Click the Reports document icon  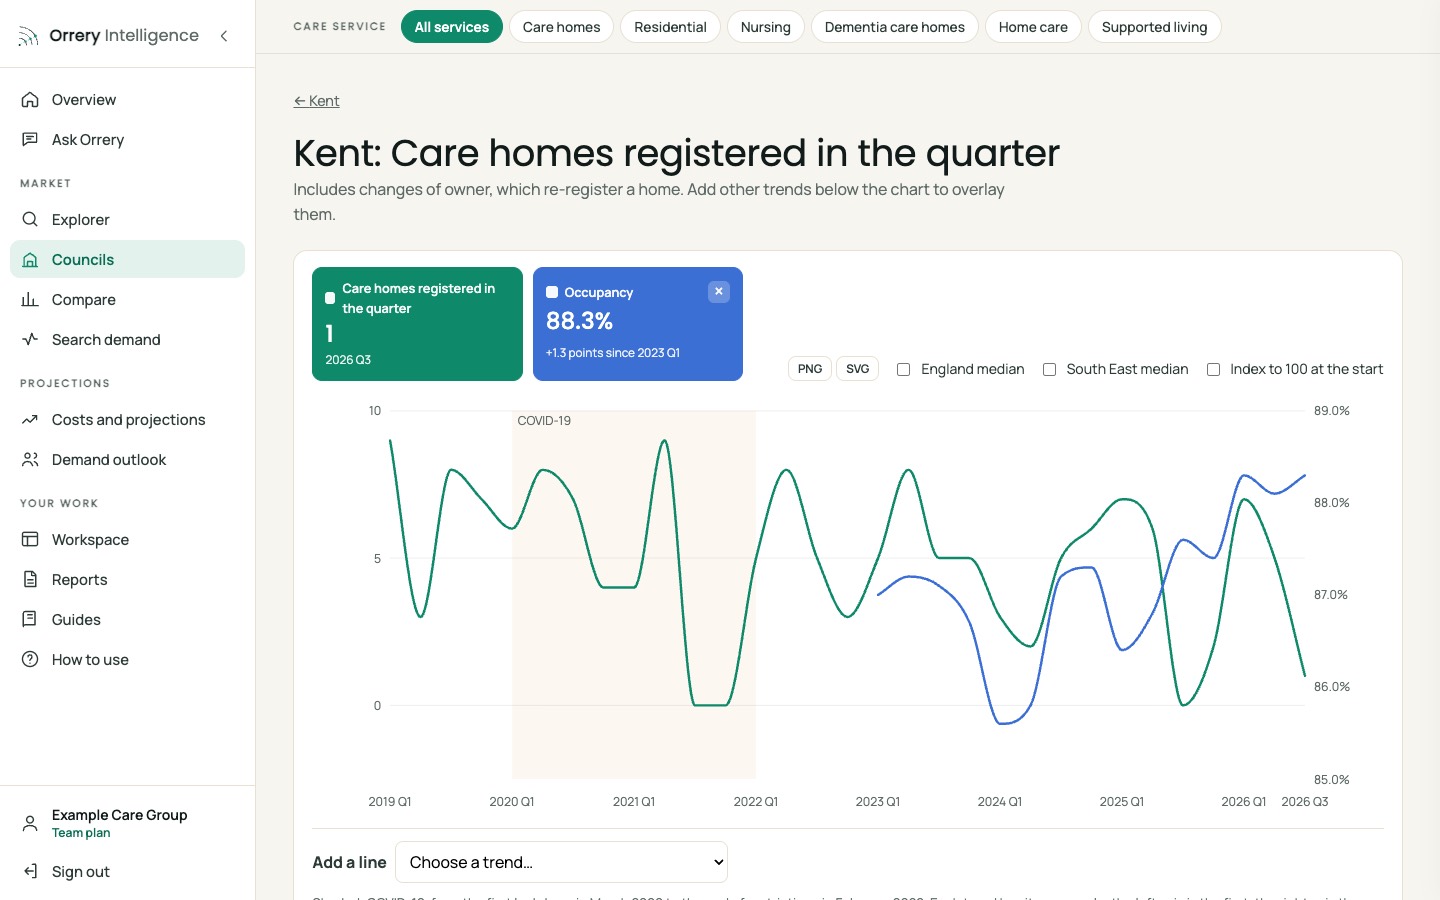(30, 580)
